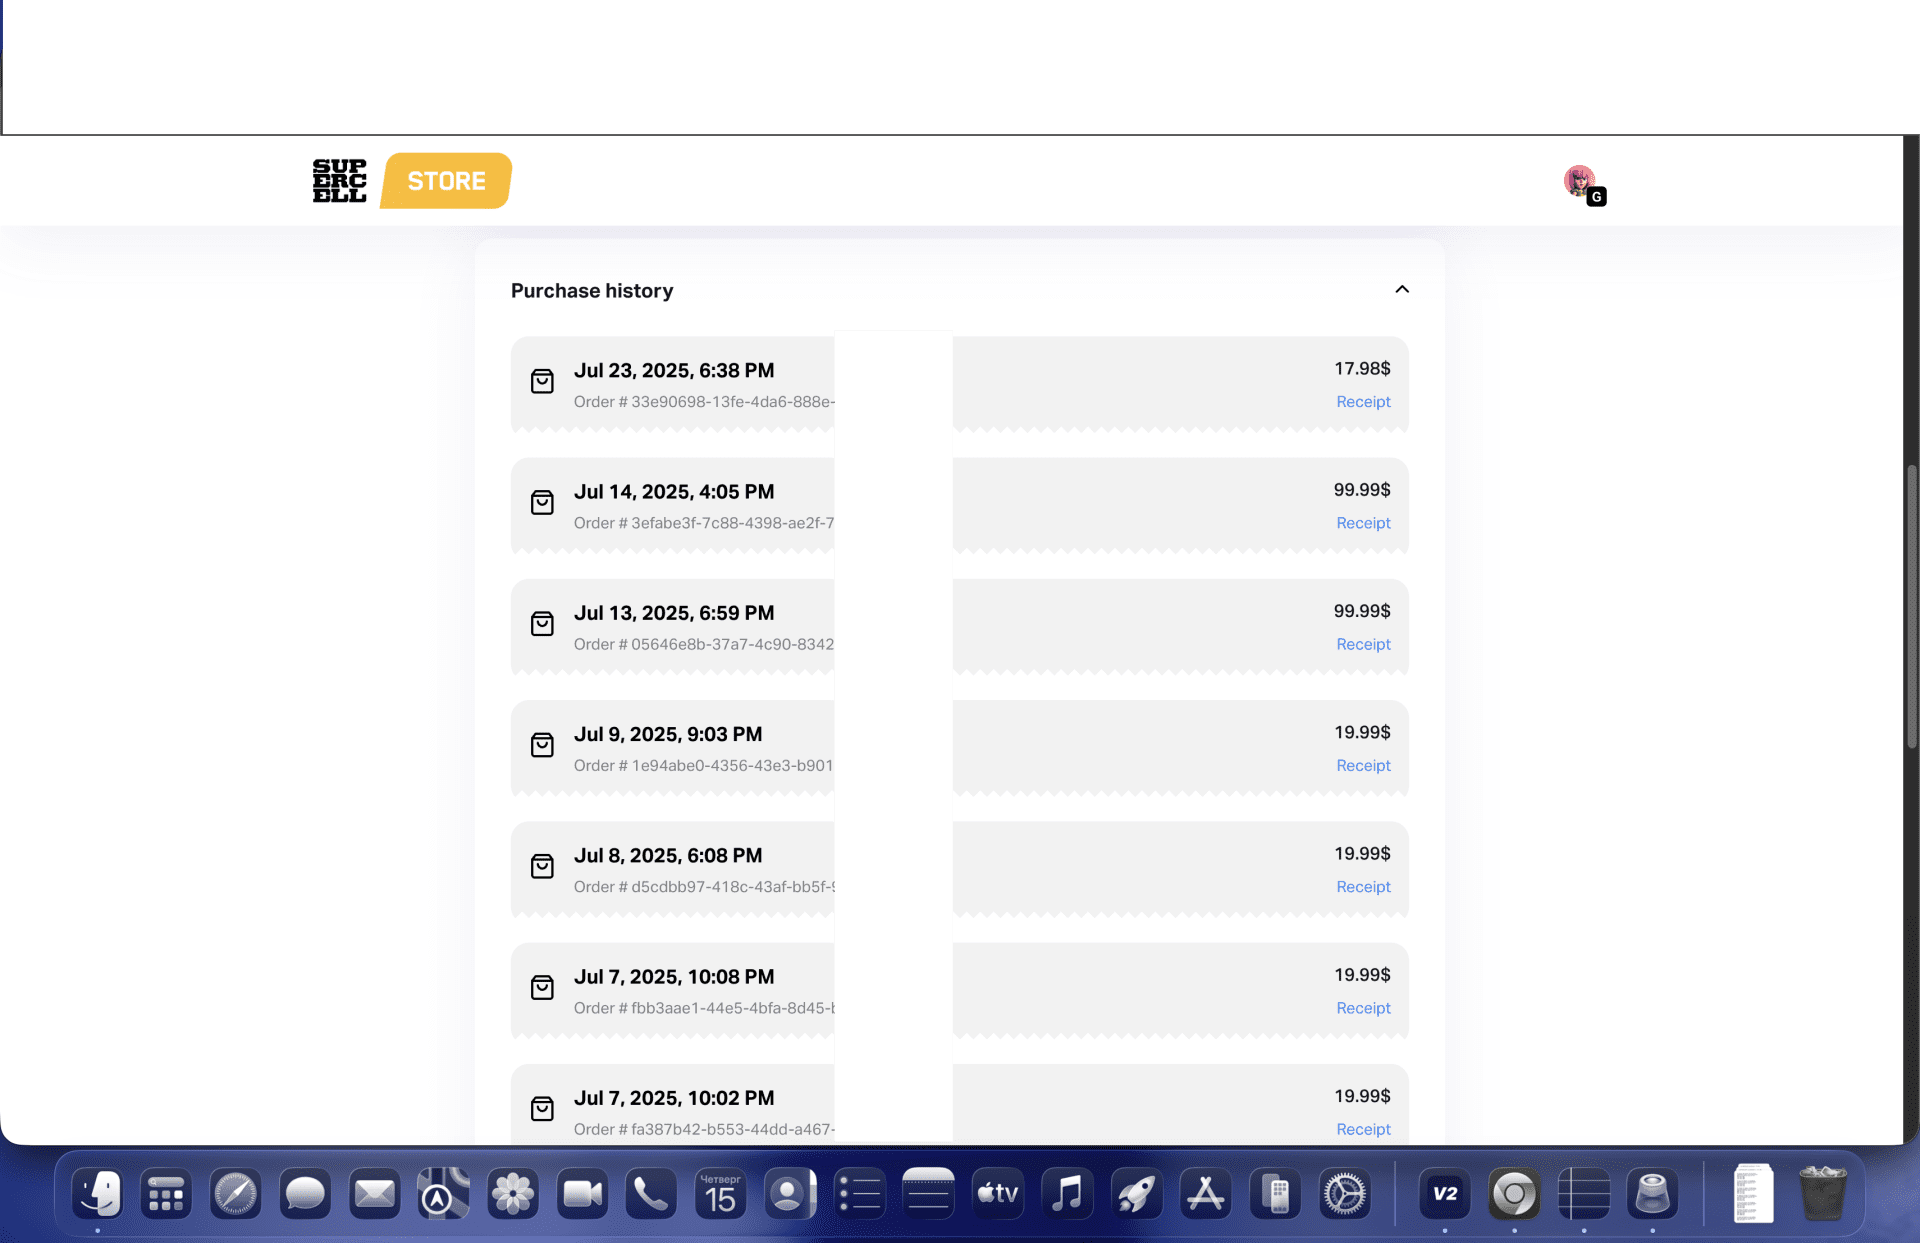The height and width of the screenshot is (1243, 1920).
Task: View Receipt for Jul 8 purchase
Action: click(x=1363, y=887)
